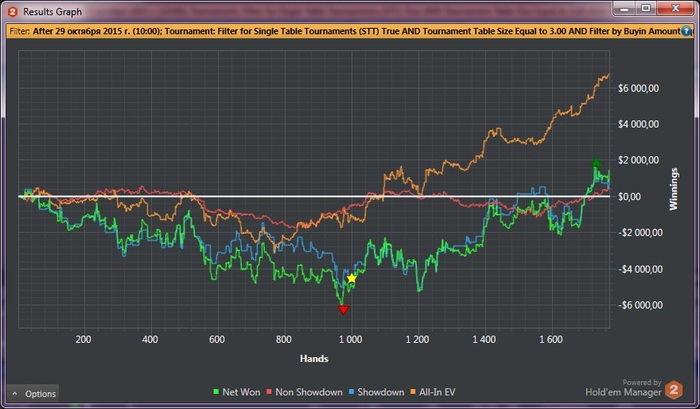Viewport: 700px width, 409px height.
Task: Minimize the Results Graph window
Action: tap(624, 8)
